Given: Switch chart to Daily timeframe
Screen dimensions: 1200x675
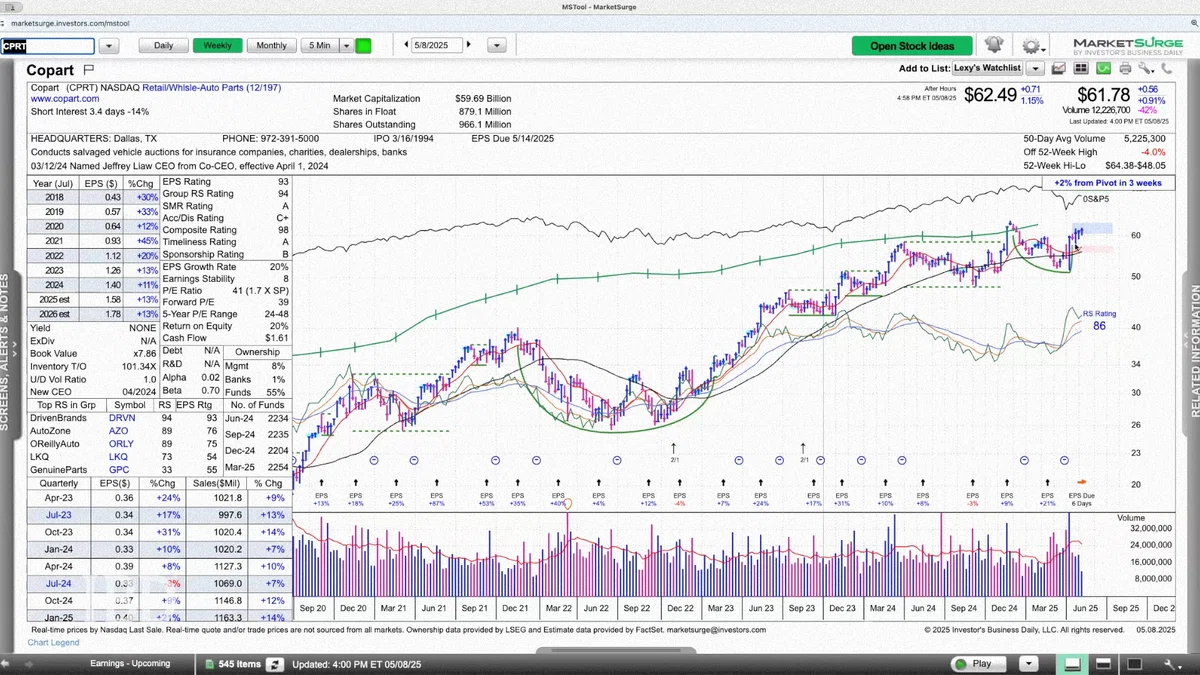Looking at the screenshot, I should click(x=163, y=46).
